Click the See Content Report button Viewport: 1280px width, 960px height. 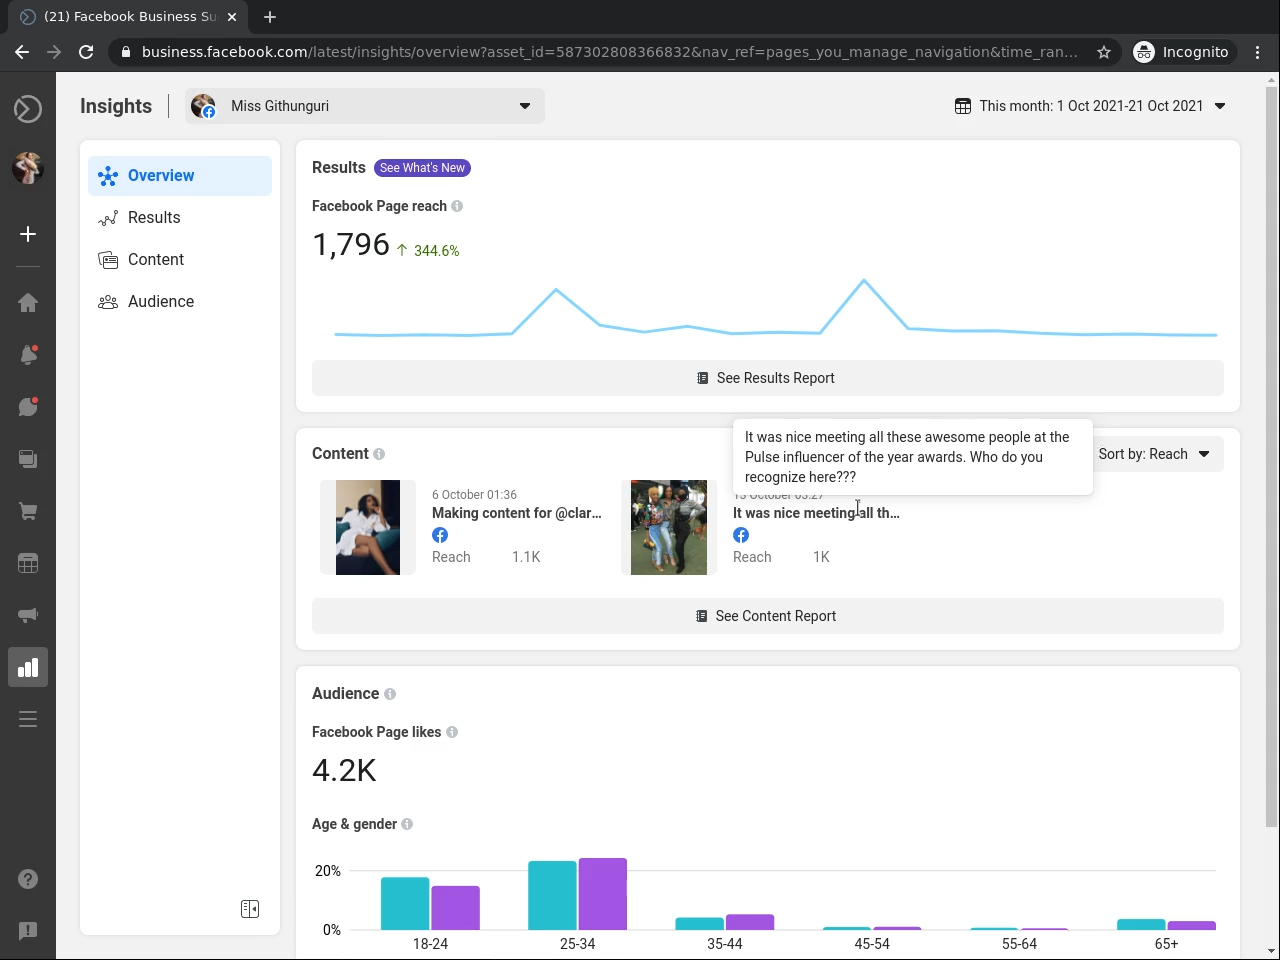tap(767, 616)
